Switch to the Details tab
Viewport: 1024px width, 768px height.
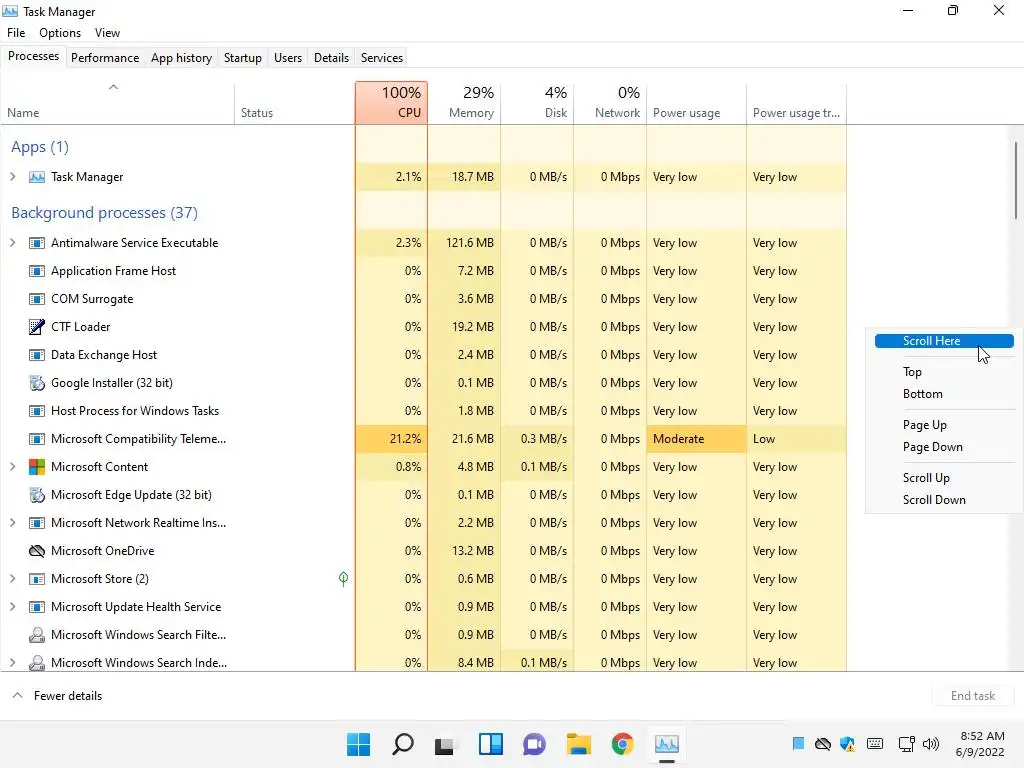[331, 57]
